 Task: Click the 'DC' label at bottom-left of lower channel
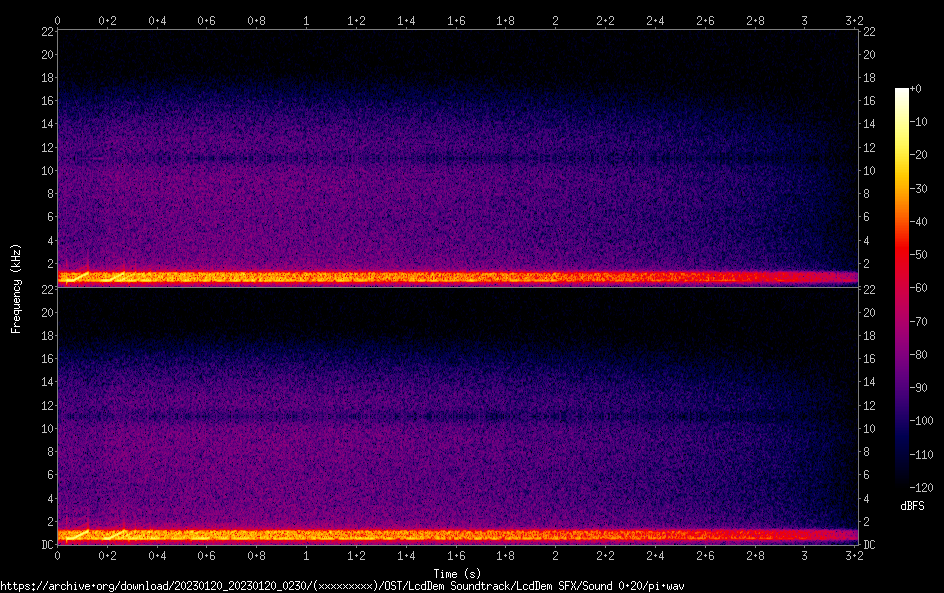(x=45, y=545)
